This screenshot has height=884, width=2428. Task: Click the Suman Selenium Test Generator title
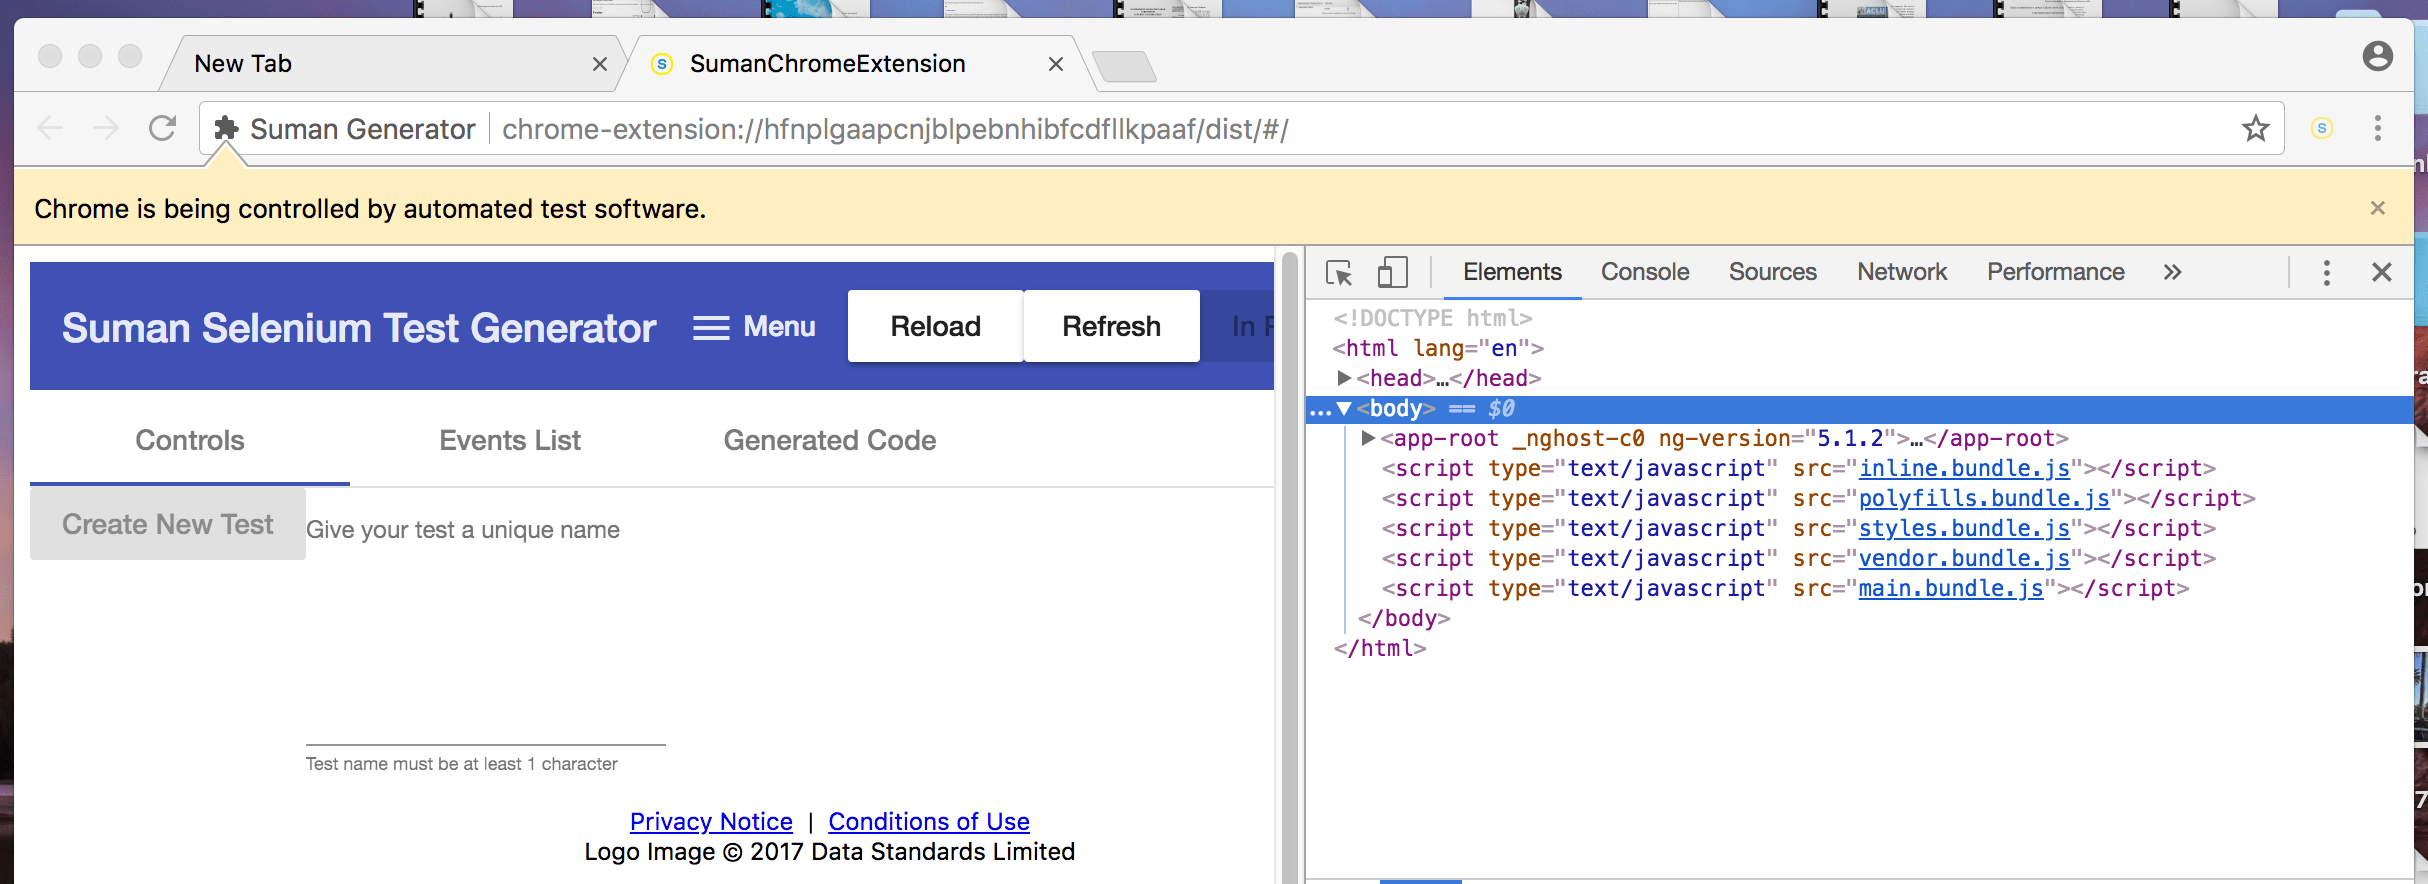pos(359,327)
